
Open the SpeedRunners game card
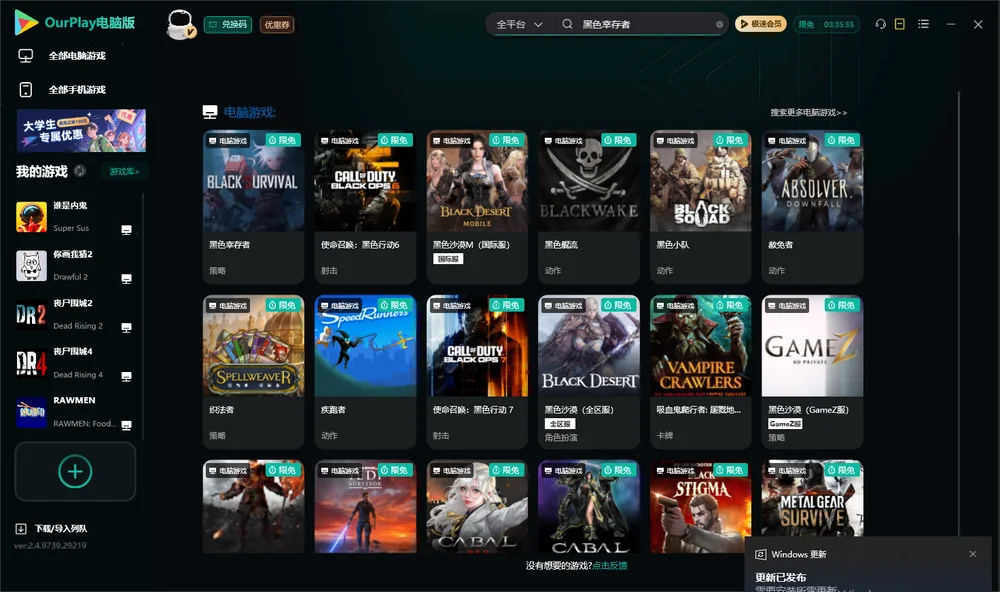(365, 372)
